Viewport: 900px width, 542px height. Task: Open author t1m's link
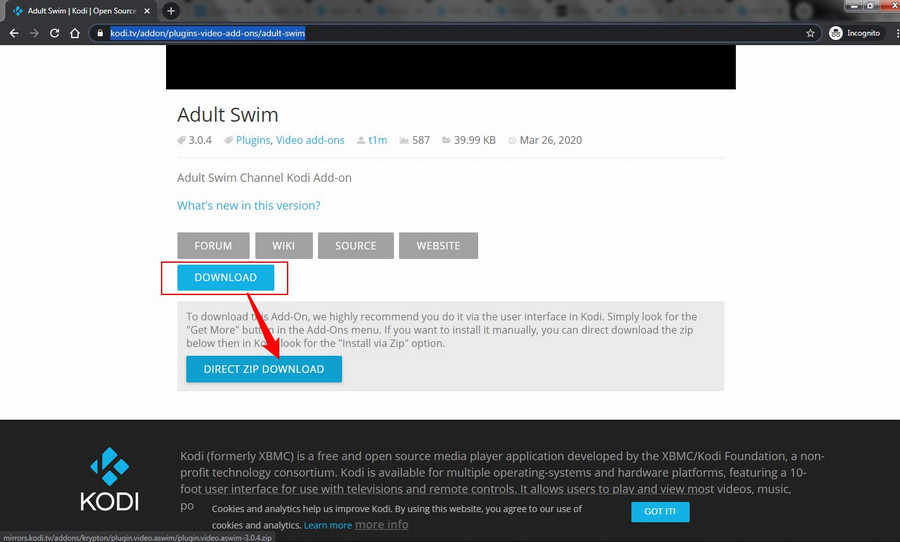coord(377,140)
